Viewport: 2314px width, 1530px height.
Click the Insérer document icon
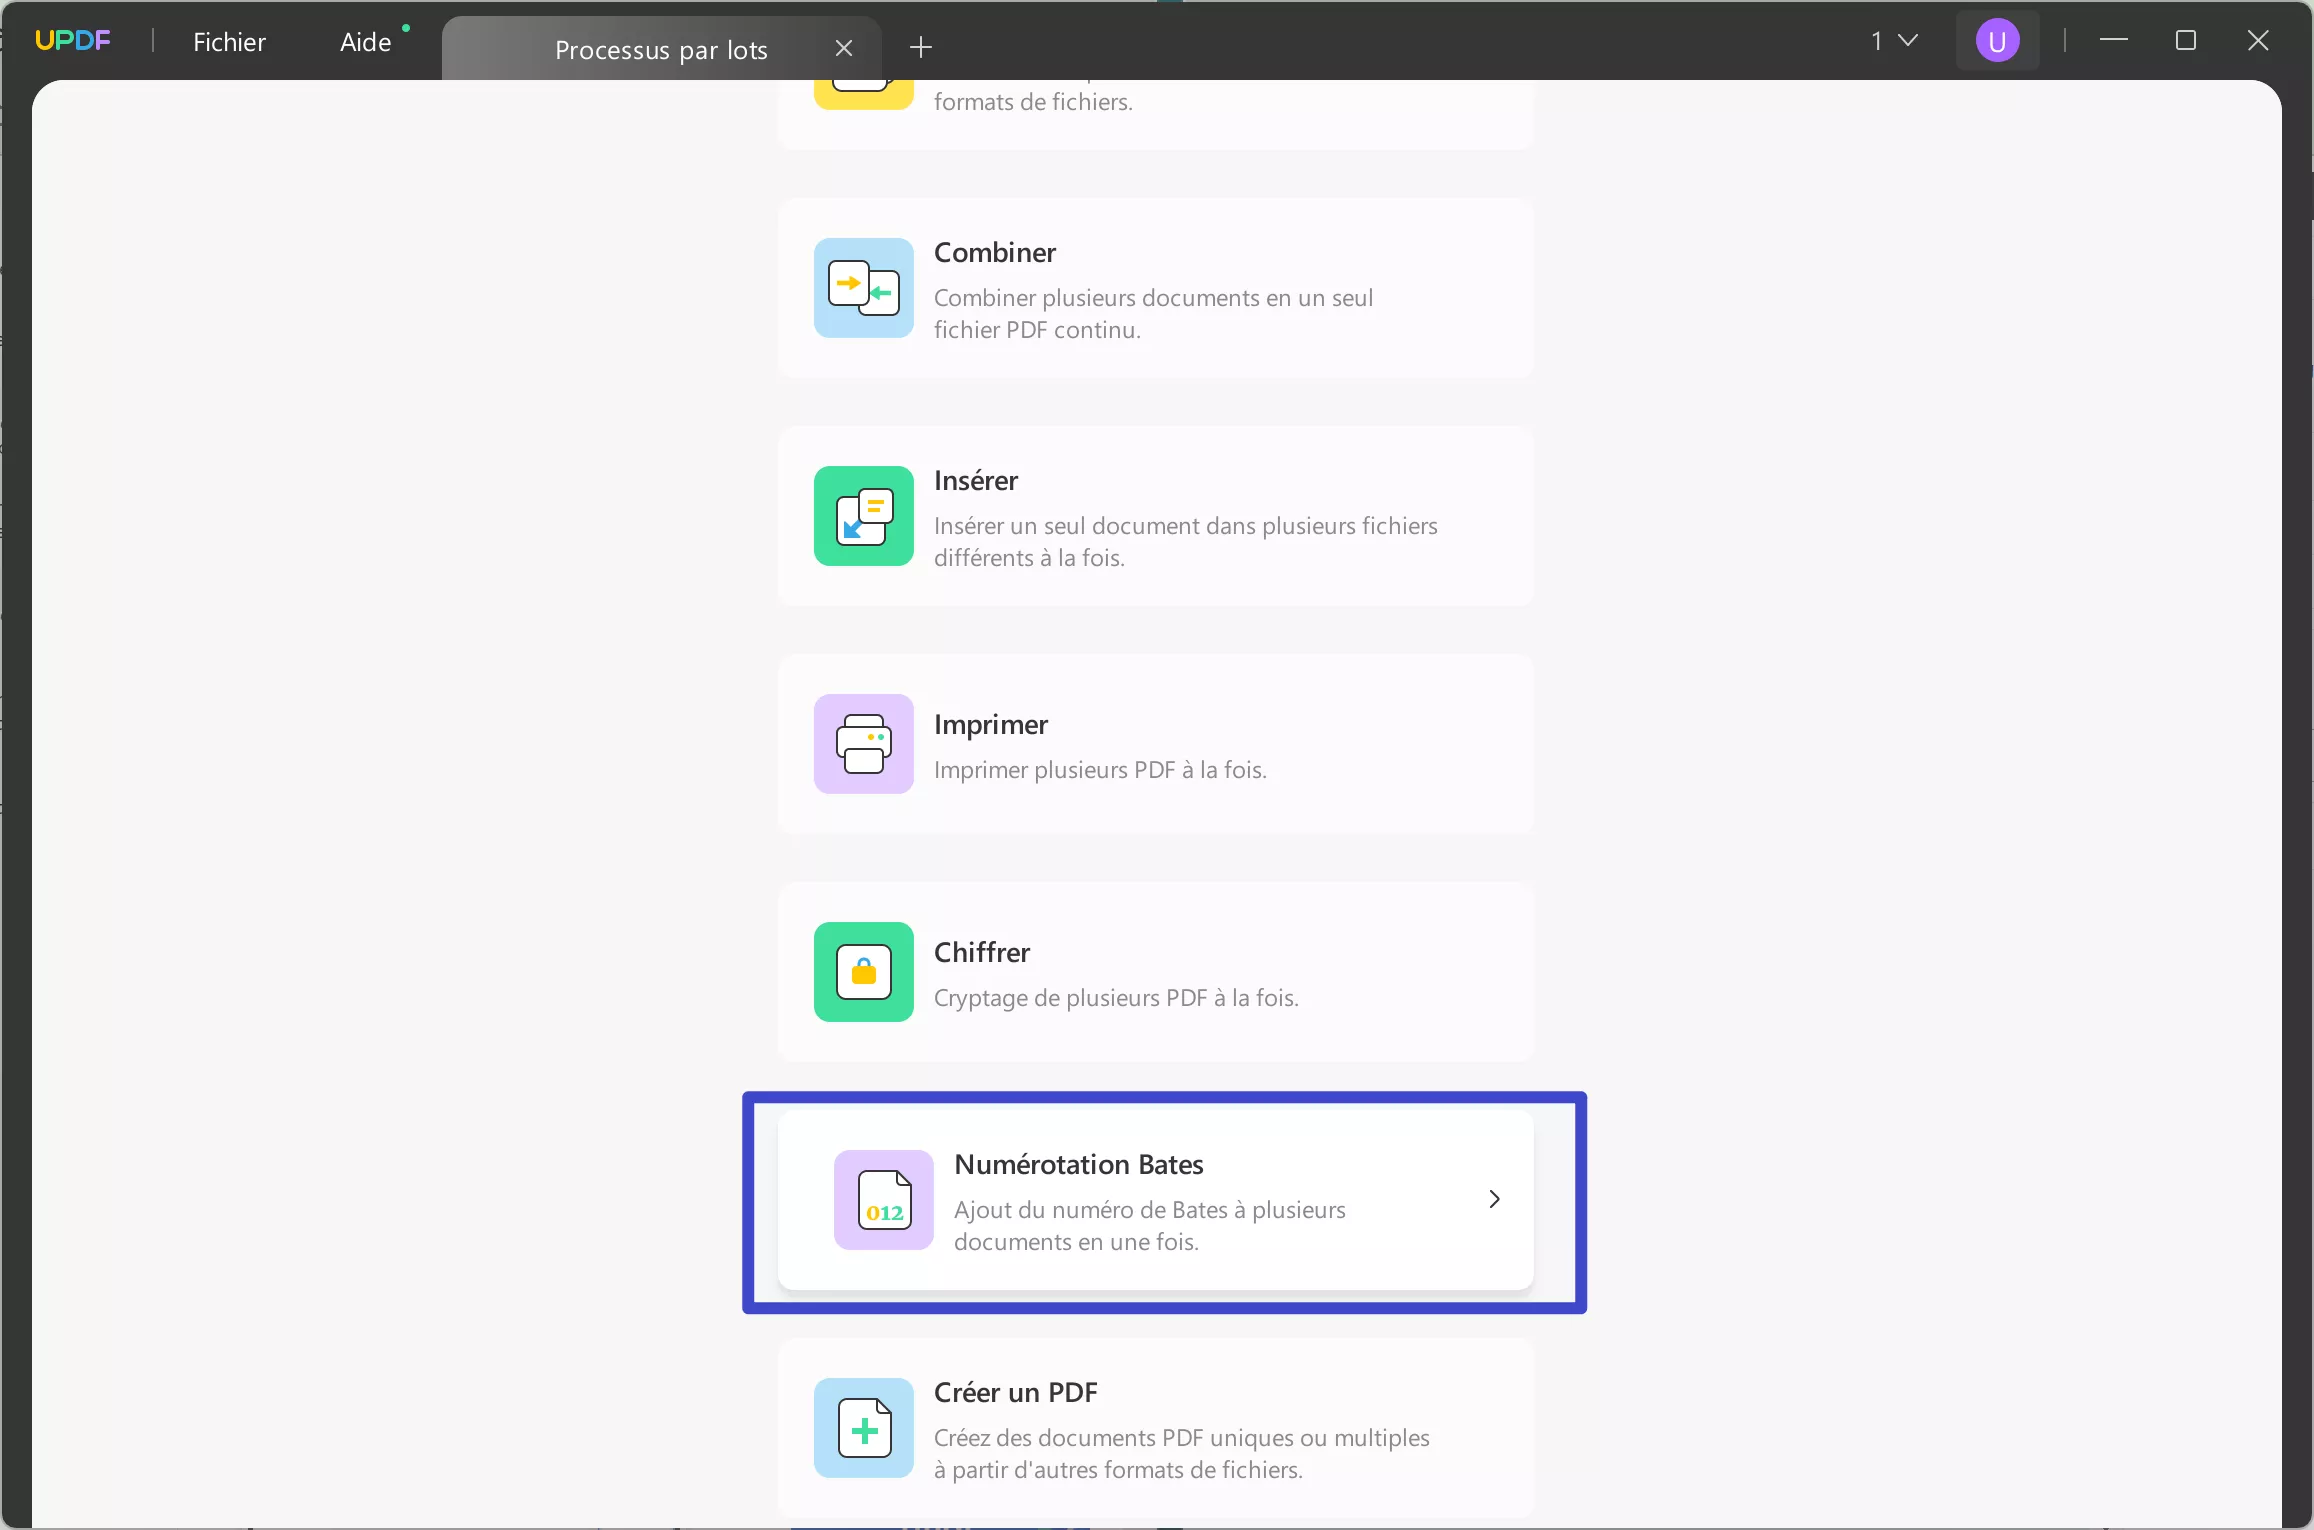pos(863,516)
